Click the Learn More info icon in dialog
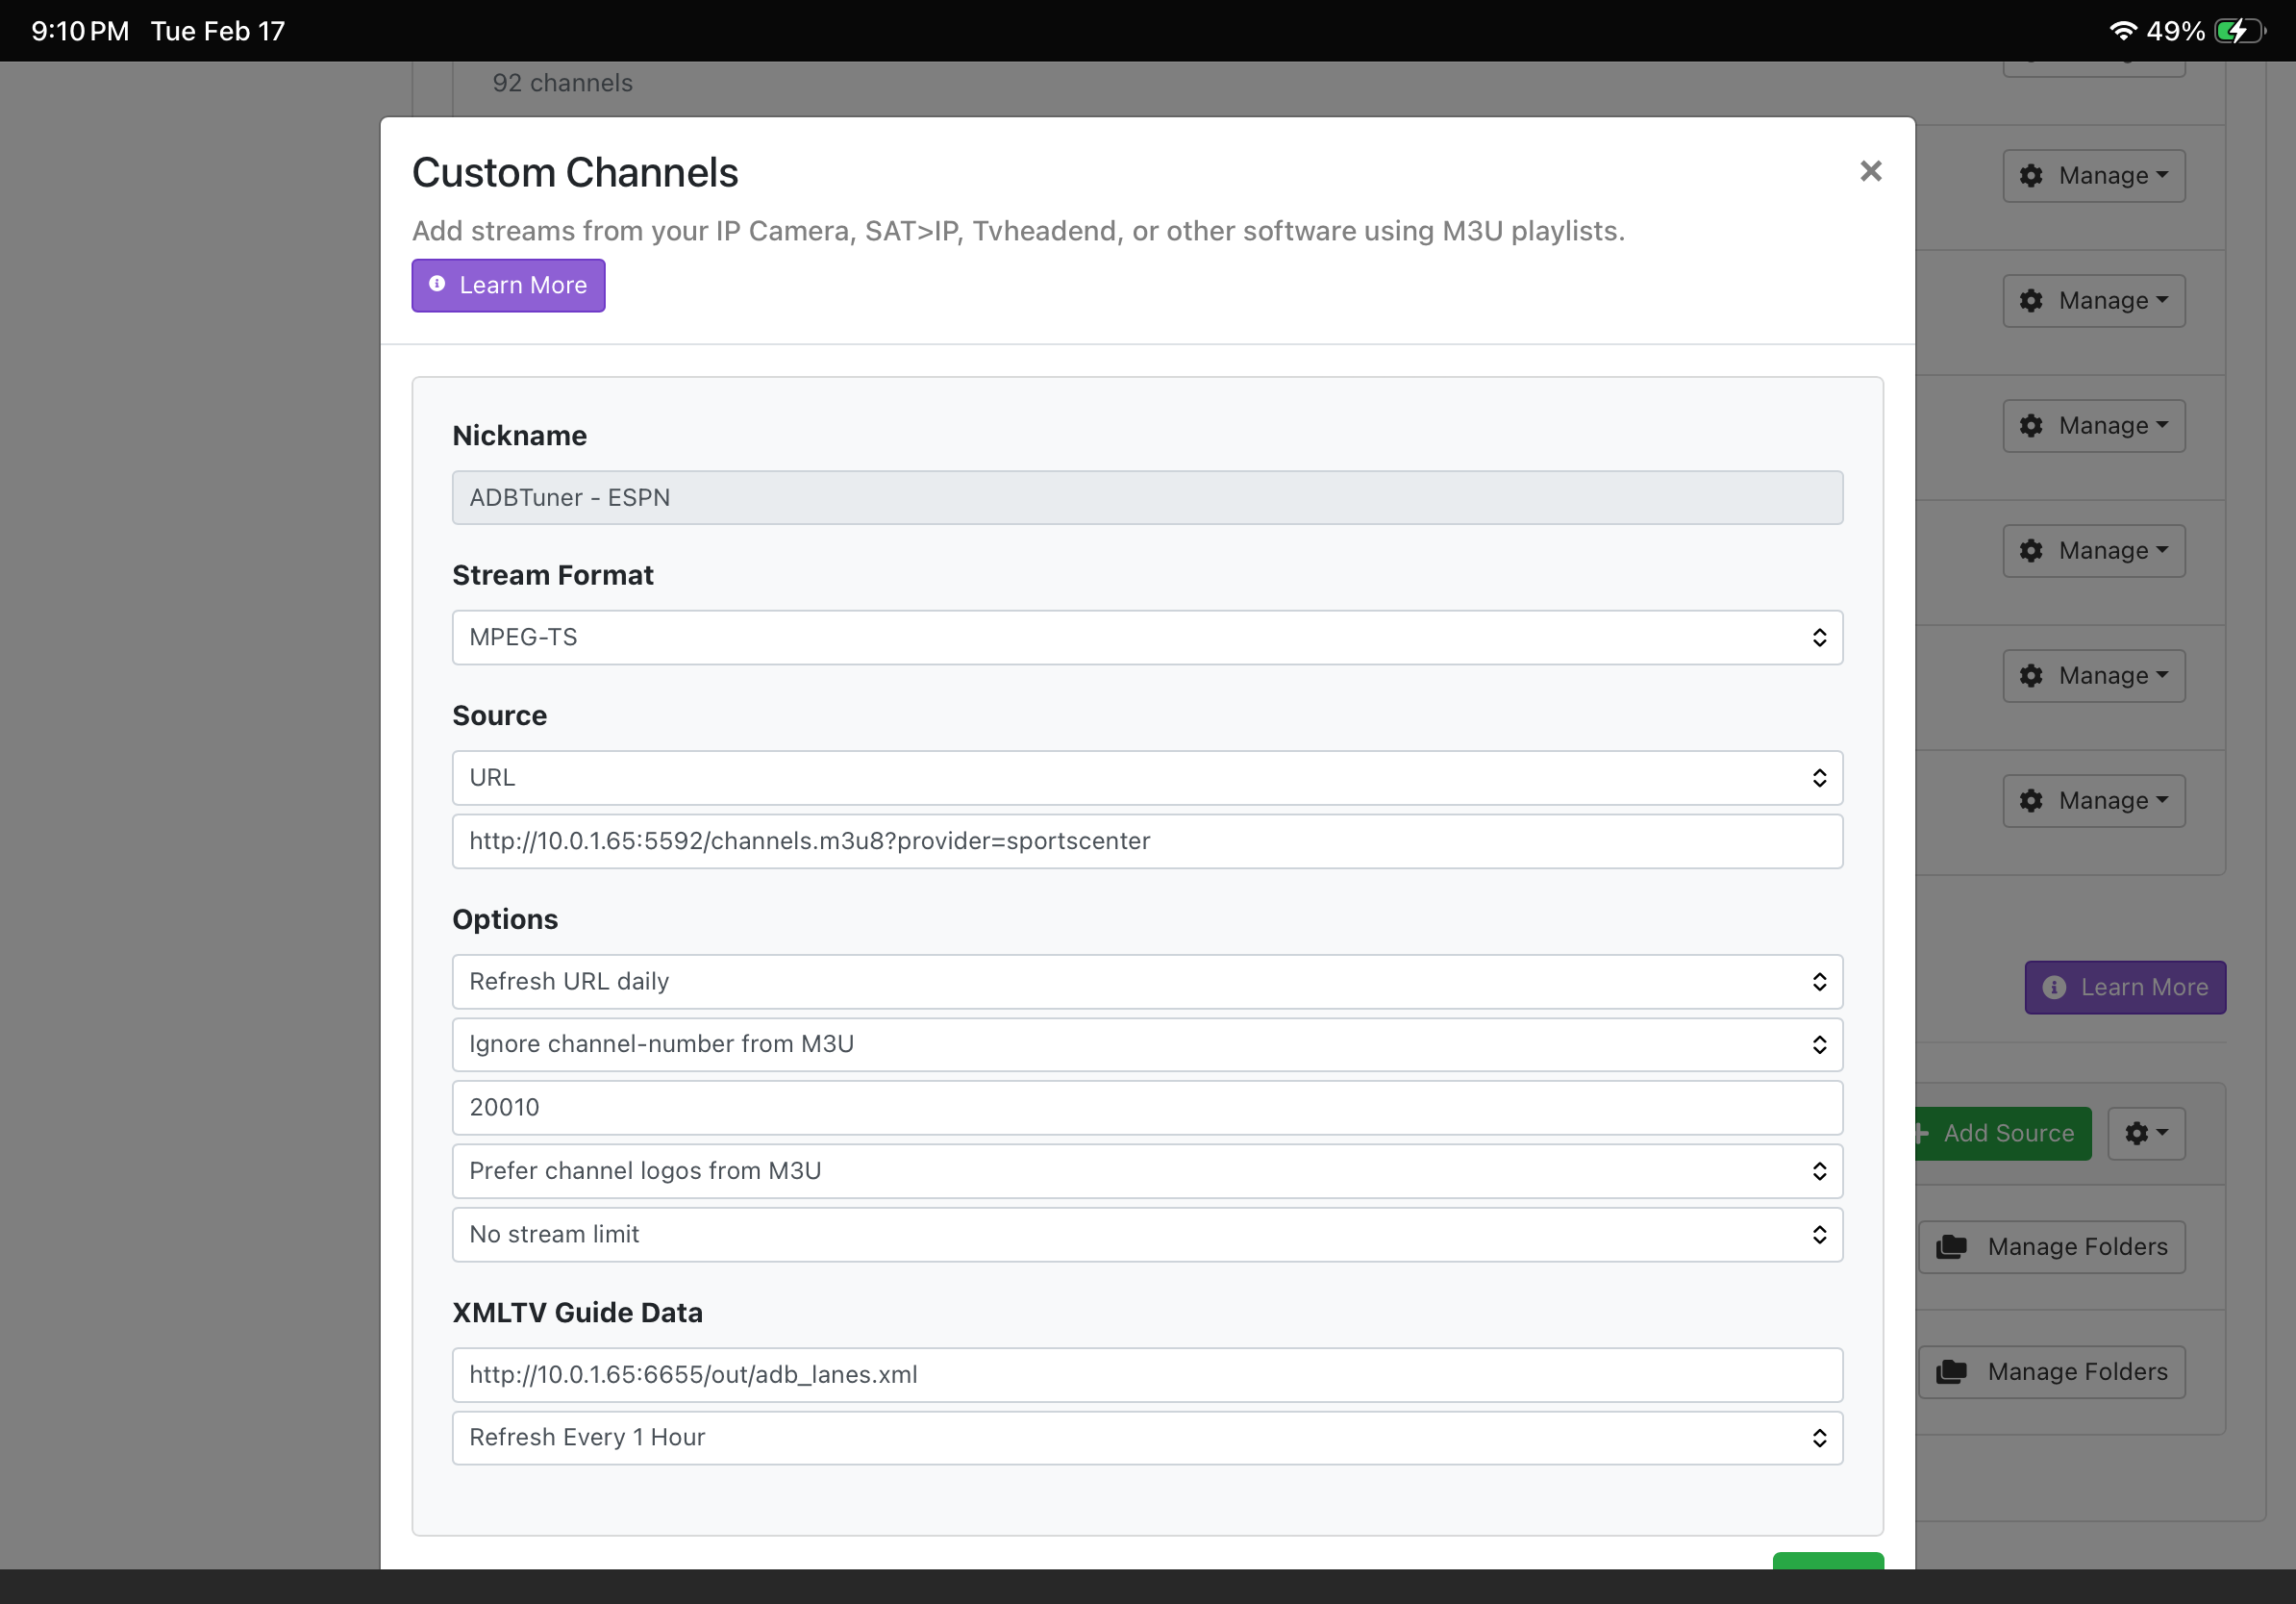Viewport: 2296px width, 1604px height. pos(437,285)
